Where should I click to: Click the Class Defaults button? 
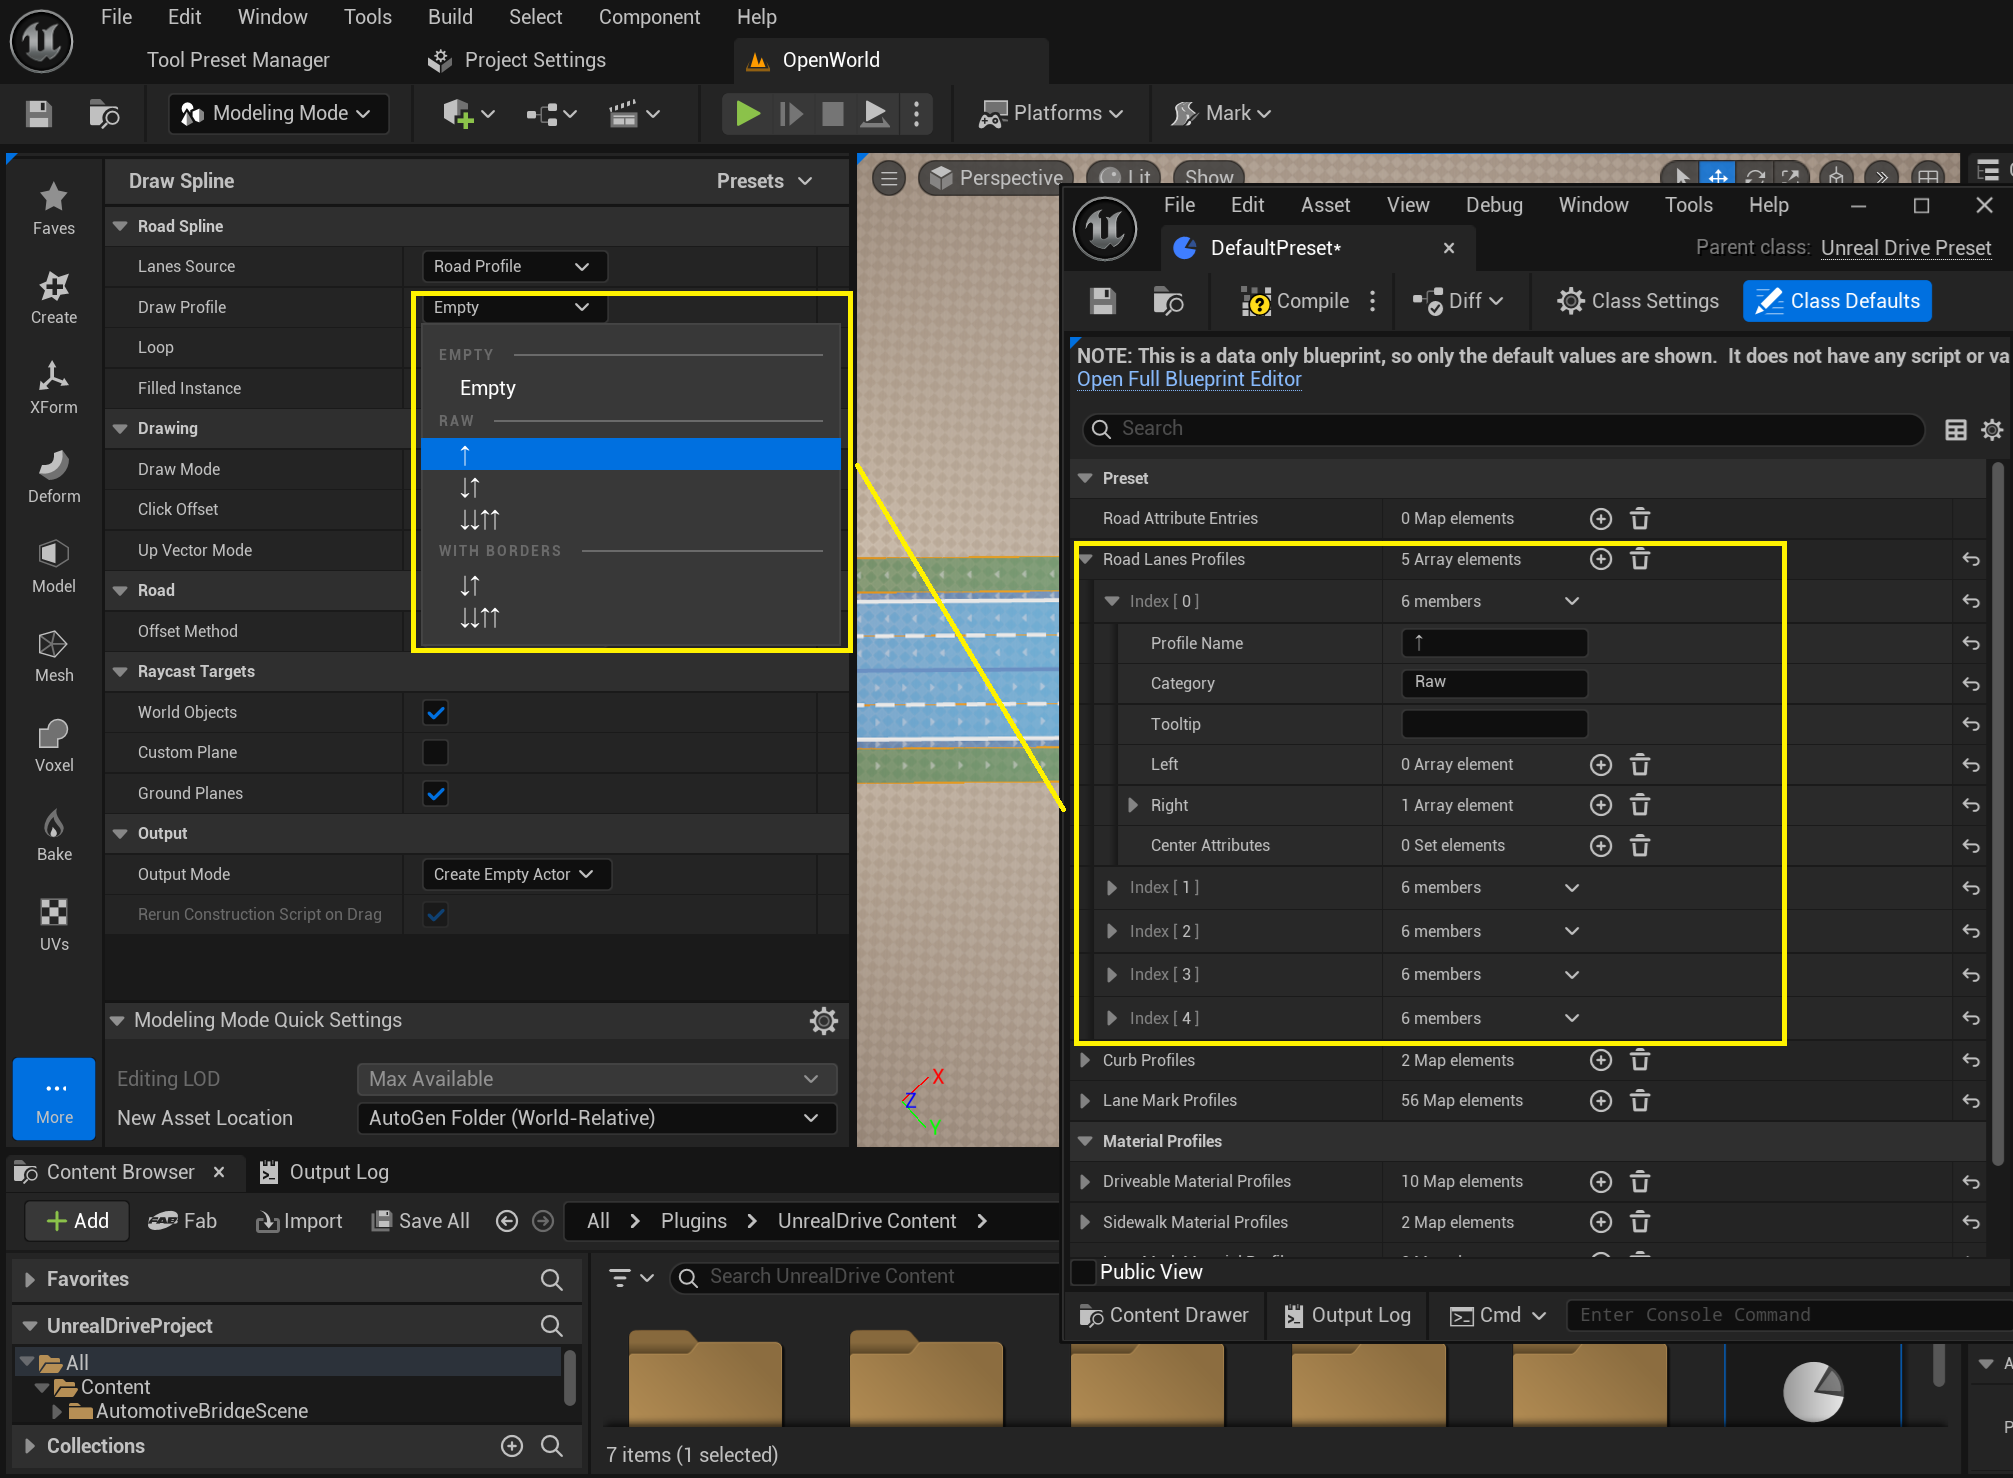point(1838,301)
